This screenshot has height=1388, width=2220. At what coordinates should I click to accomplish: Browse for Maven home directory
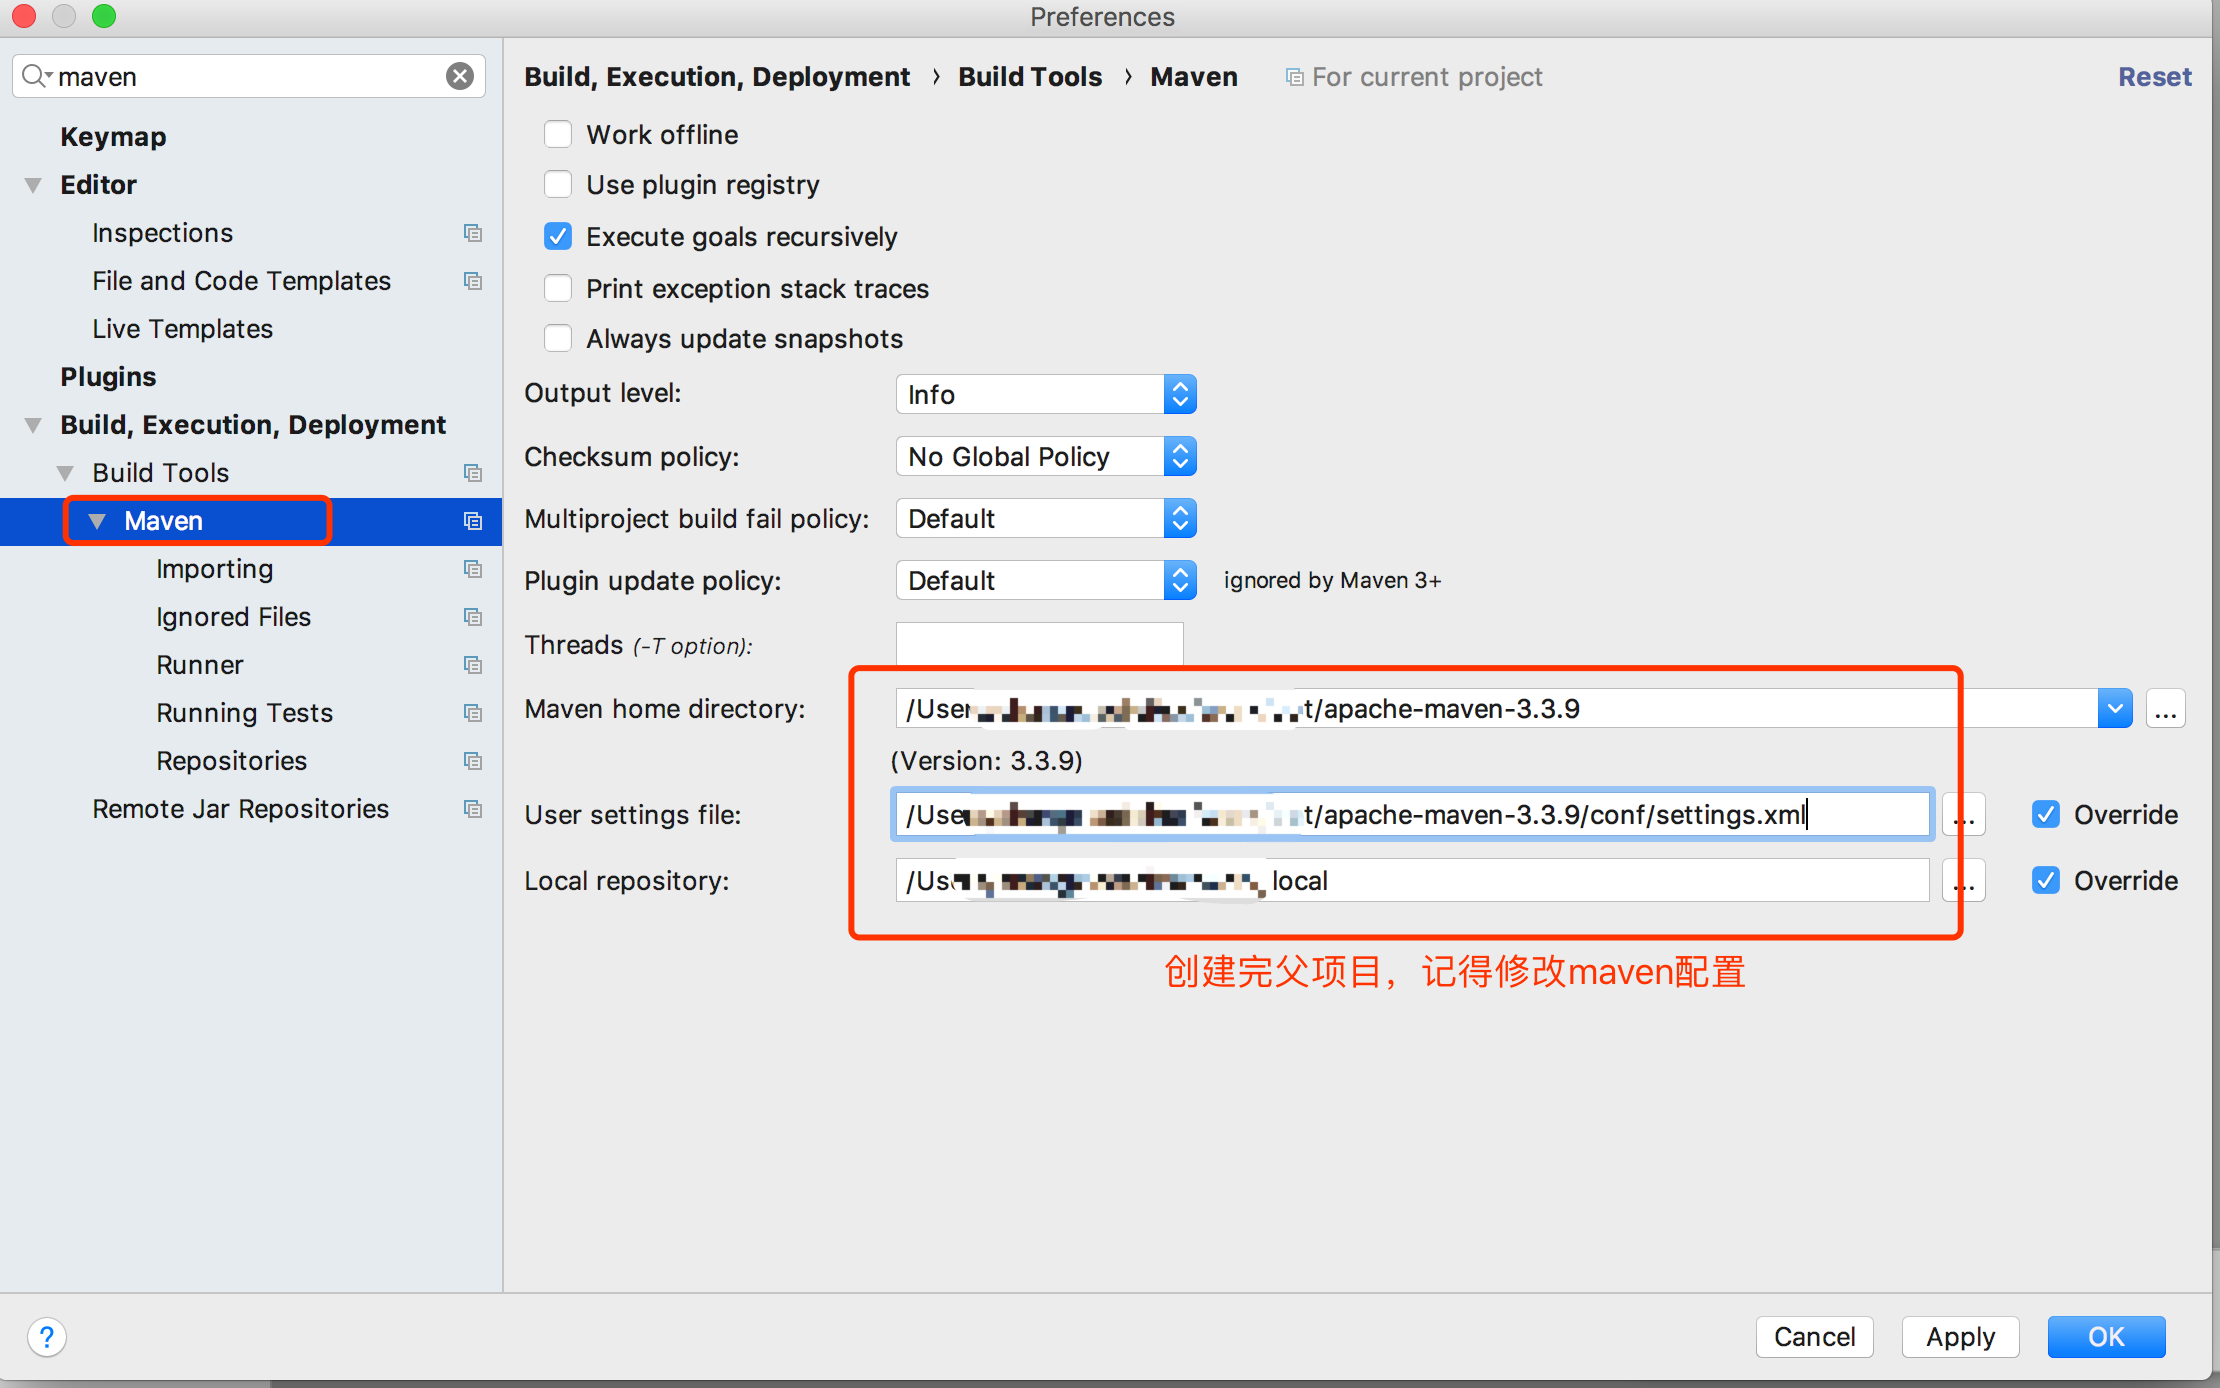2165,709
